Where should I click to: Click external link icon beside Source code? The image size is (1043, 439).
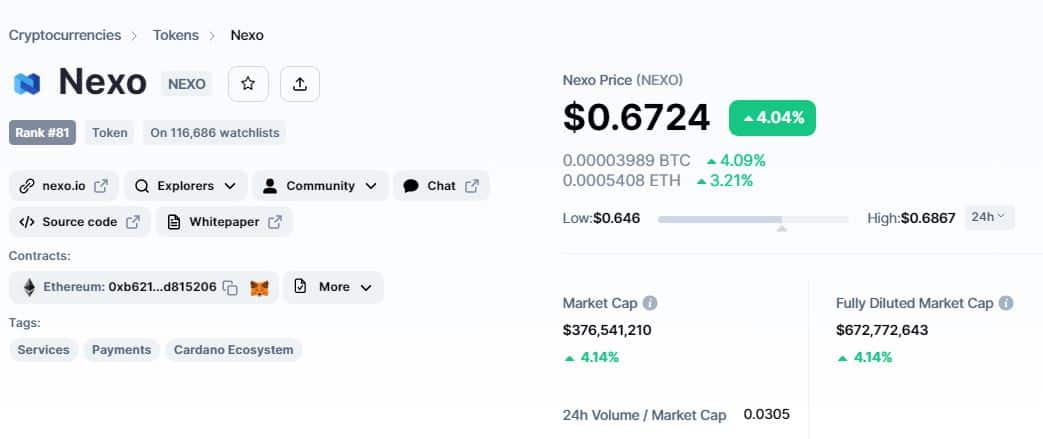pyautogui.click(x=133, y=222)
